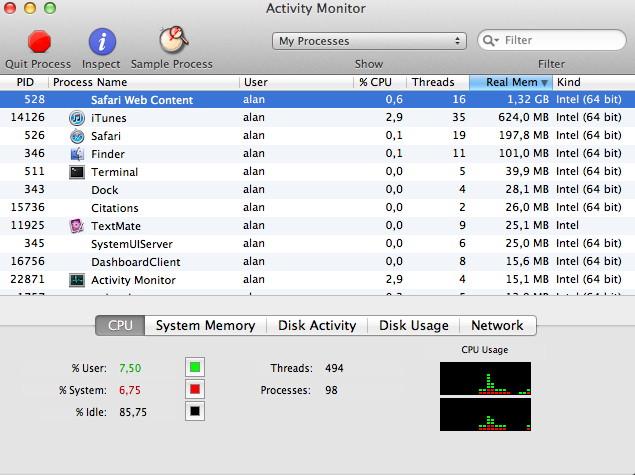The height and width of the screenshot is (475, 635).
Task: Open the Disk Usage tab
Action: click(413, 326)
